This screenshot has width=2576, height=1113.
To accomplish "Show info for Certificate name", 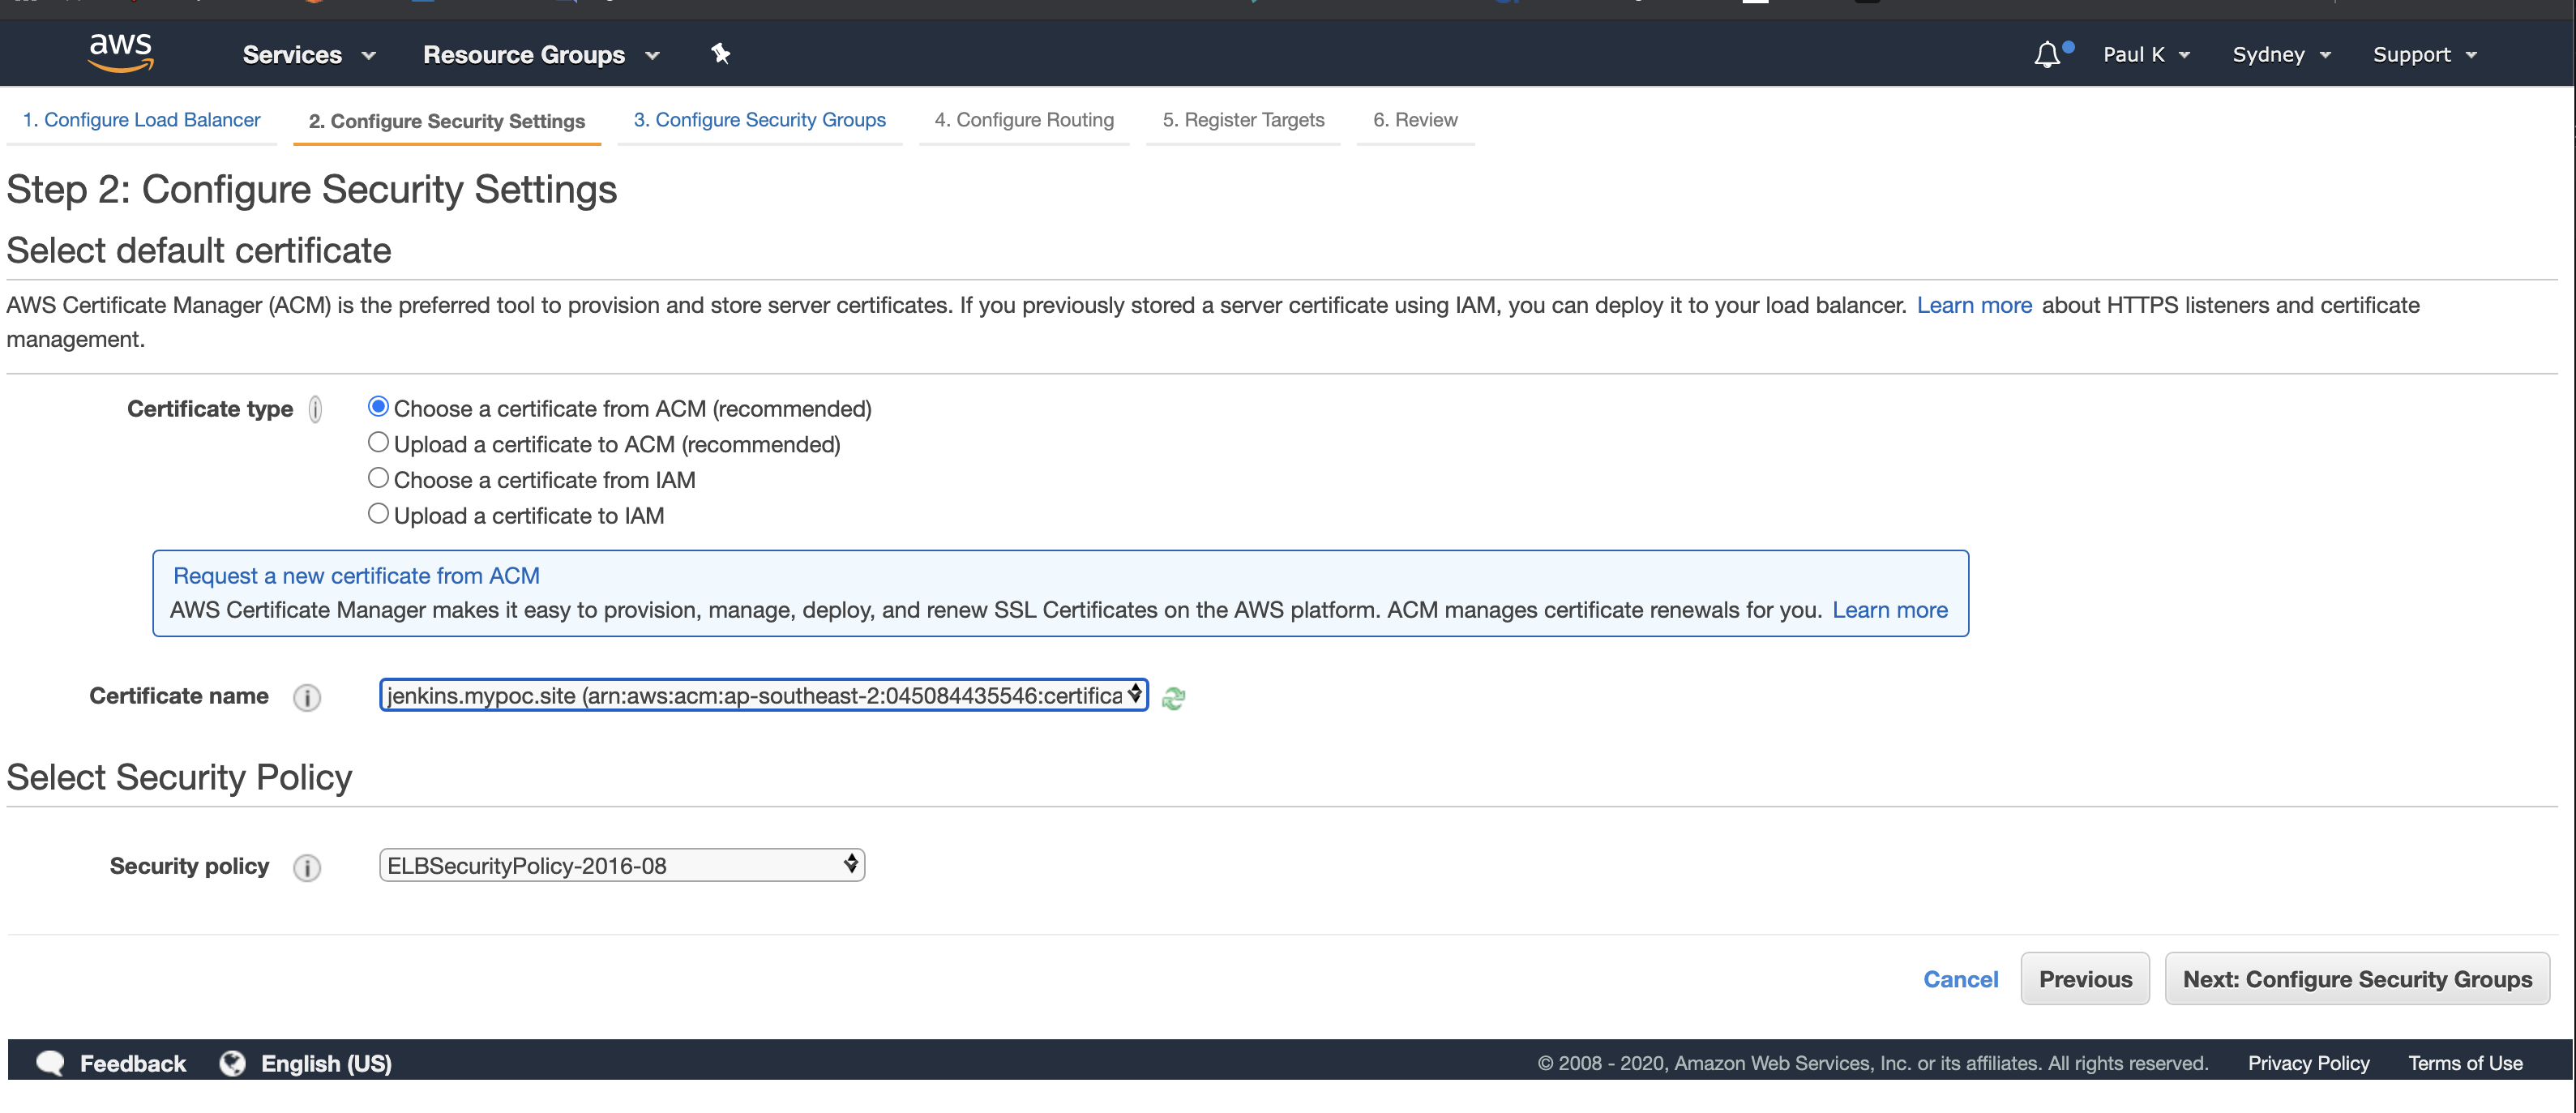I will coord(307,697).
